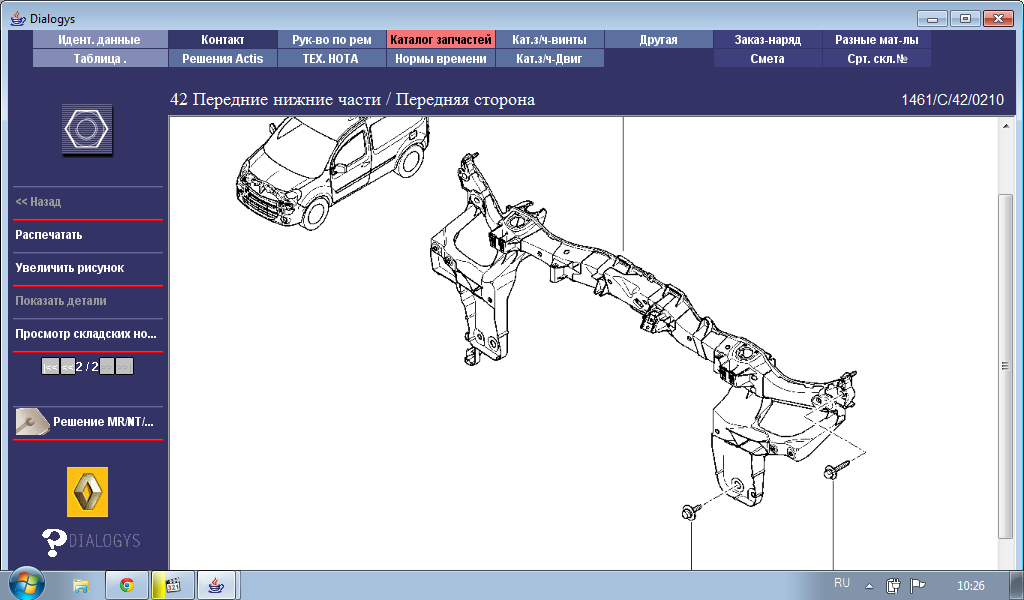Open the Разные мат-лы tab

pos(876,39)
